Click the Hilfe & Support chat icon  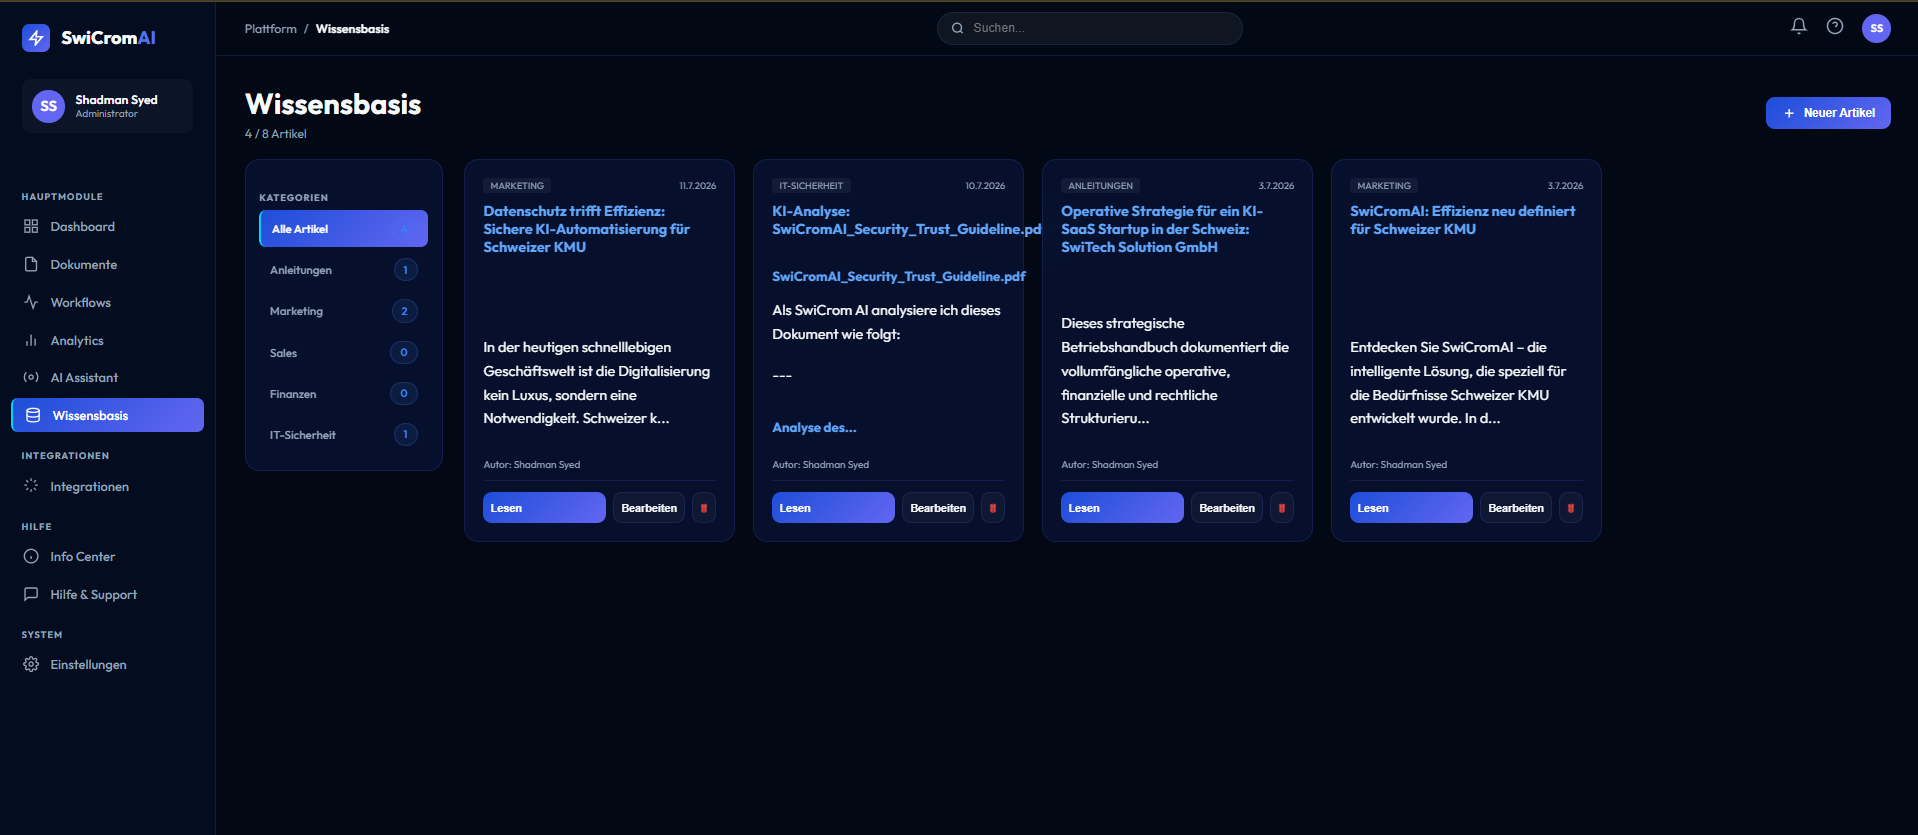pos(31,595)
